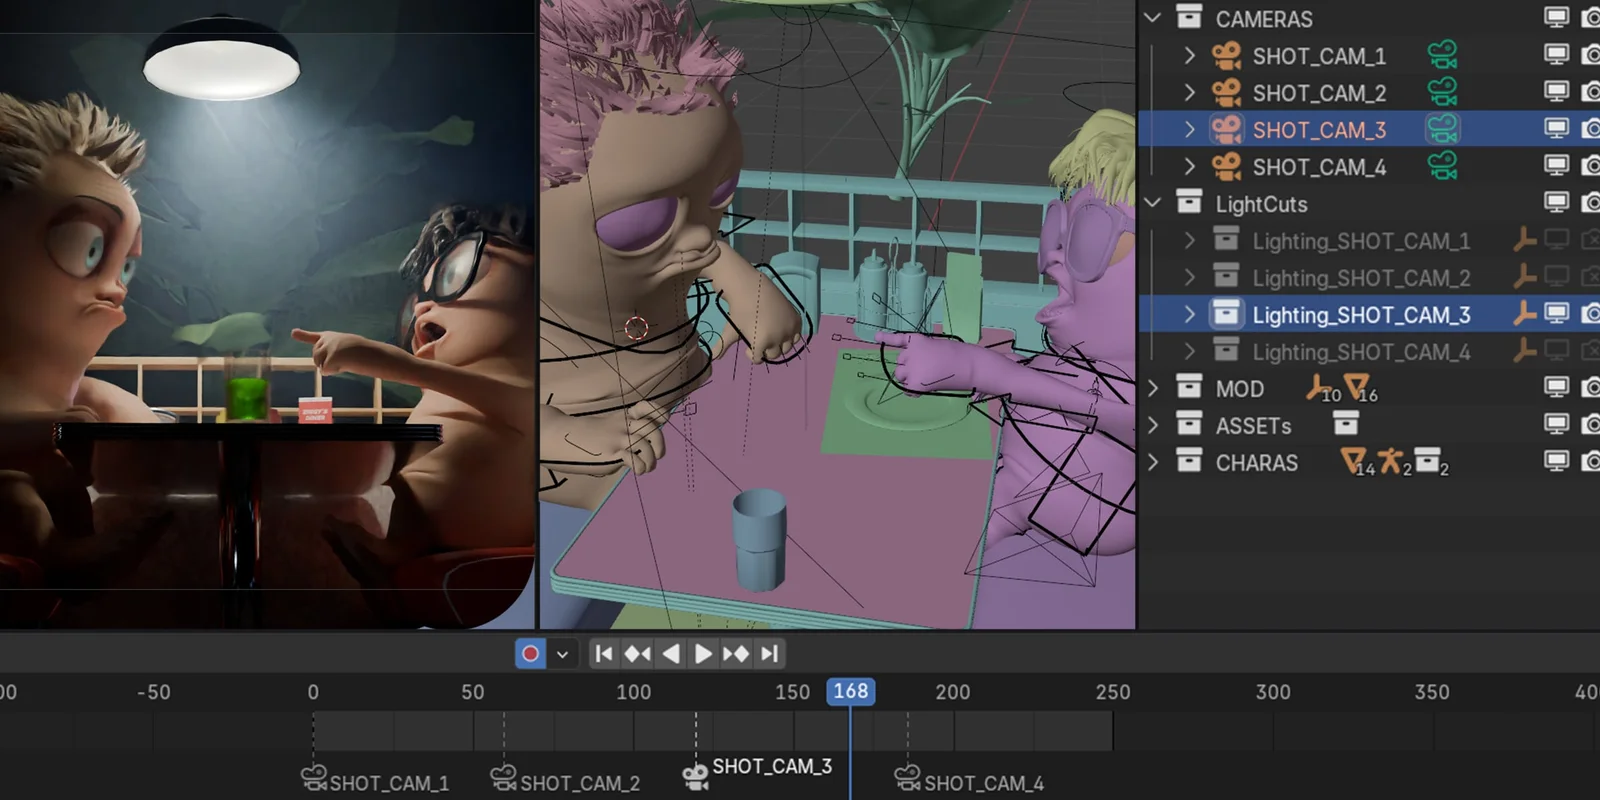1600x800 pixels.
Task: Click the CAMERAS collection icon
Action: [1189, 18]
